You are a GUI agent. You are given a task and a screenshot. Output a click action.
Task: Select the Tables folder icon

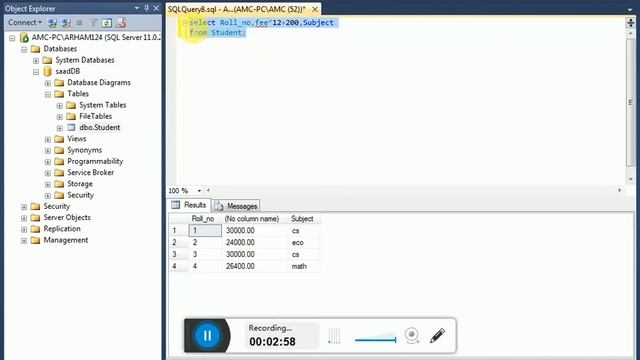(59, 94)
